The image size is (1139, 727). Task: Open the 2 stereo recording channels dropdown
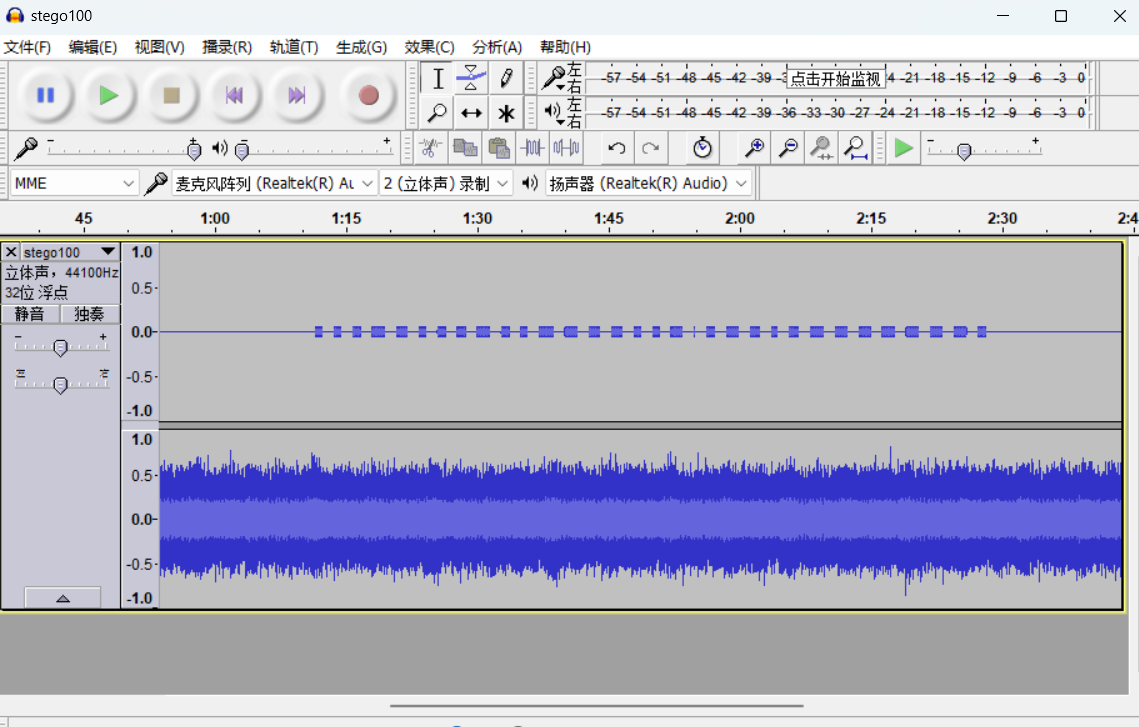pyautogui.click(x=446, y=184)
